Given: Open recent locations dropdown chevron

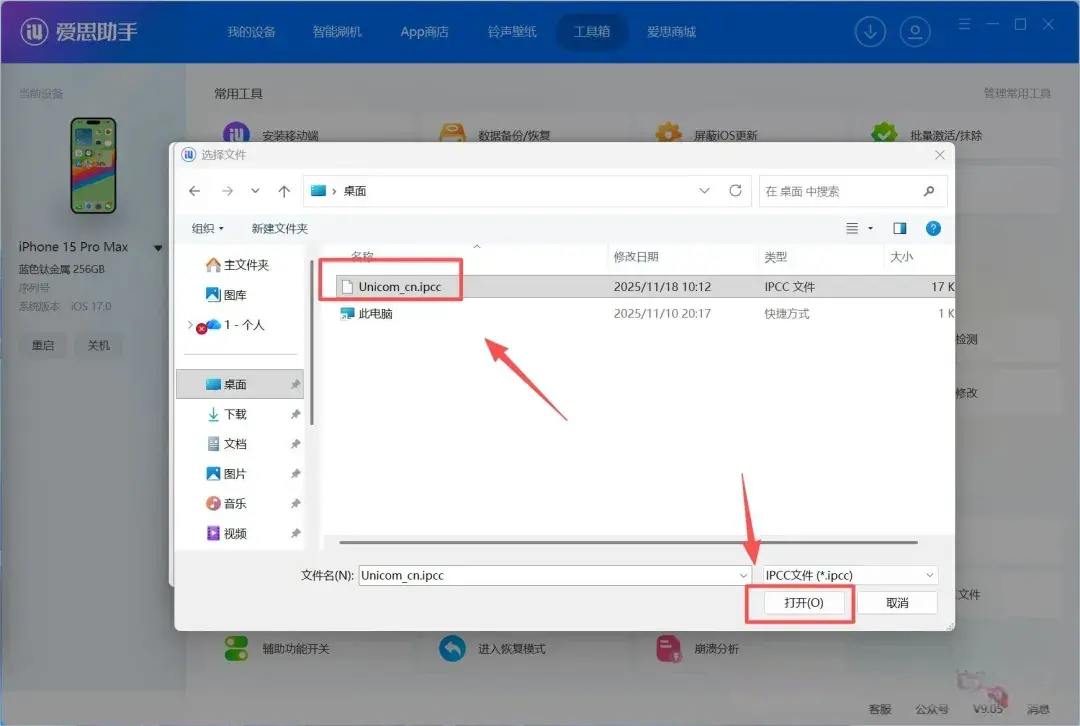Looking at the screenshot, I should coord(256,191).
